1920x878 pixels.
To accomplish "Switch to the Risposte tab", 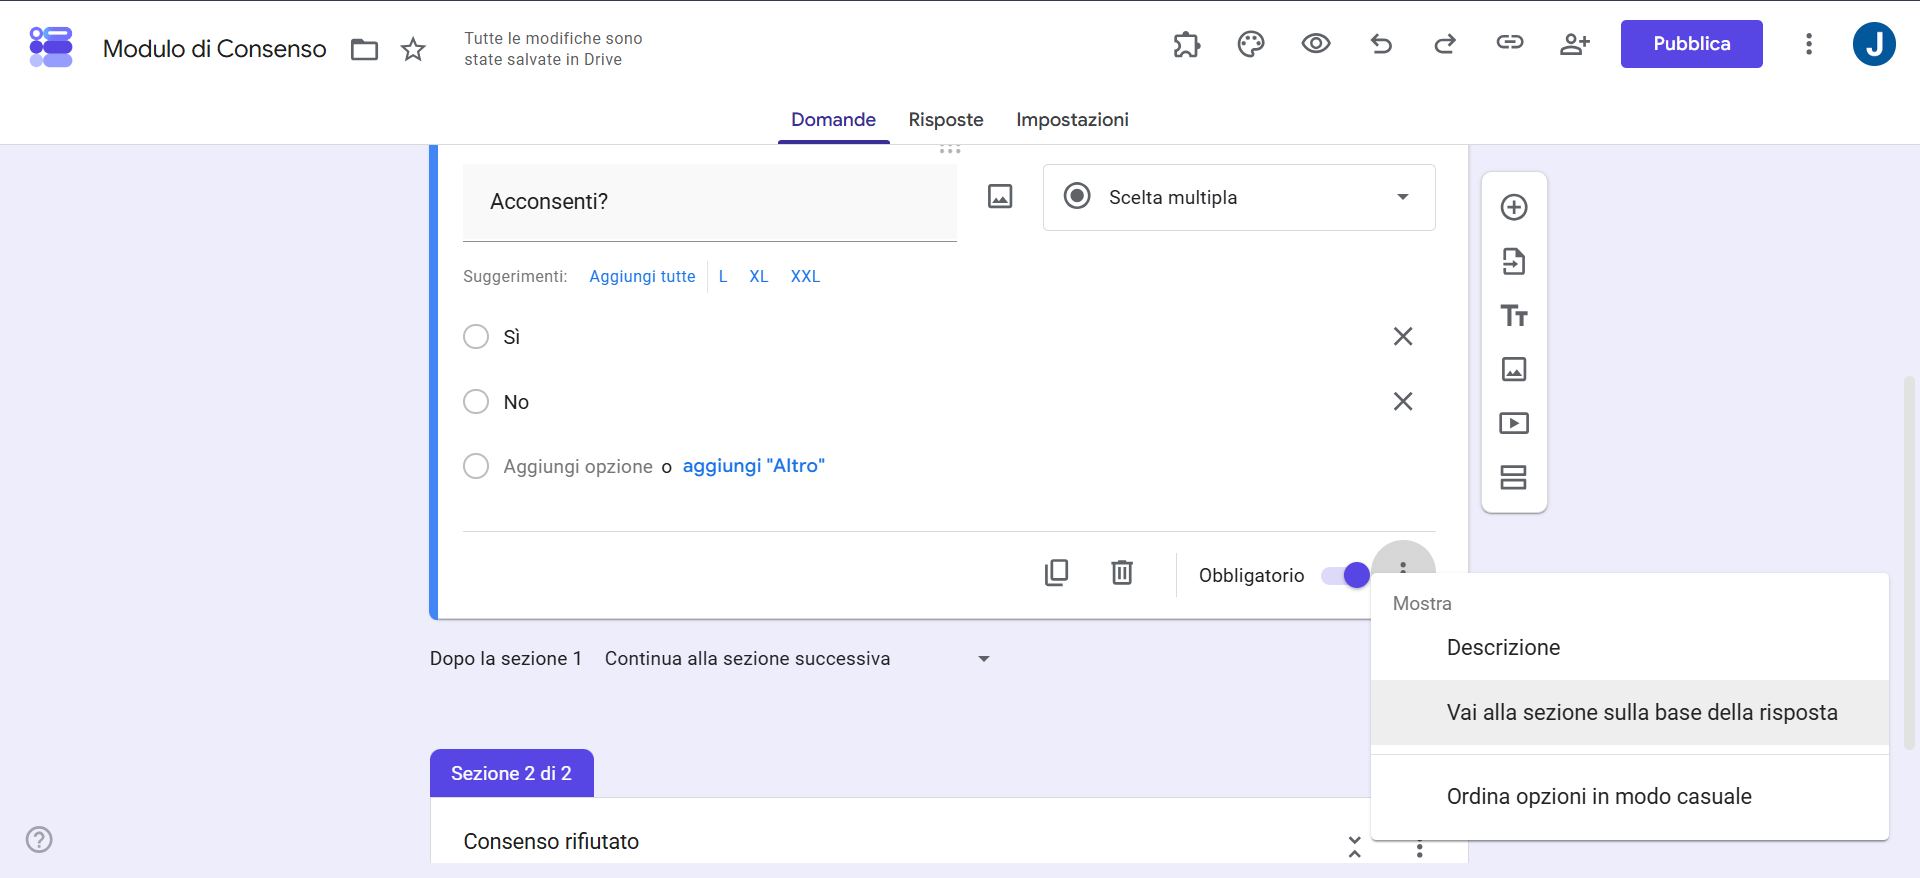I will [x=946, y=120].
